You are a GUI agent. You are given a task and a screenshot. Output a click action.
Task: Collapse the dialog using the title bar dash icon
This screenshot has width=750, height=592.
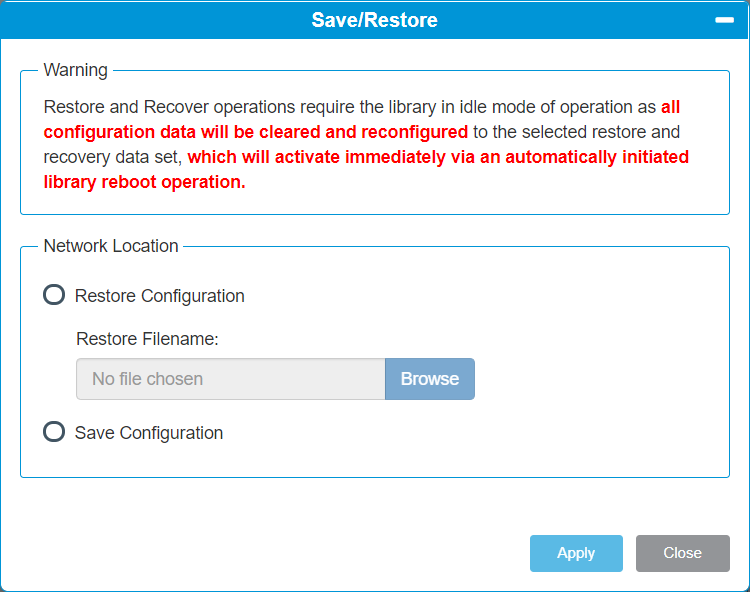pyautogui.click(x=724, y=20)
